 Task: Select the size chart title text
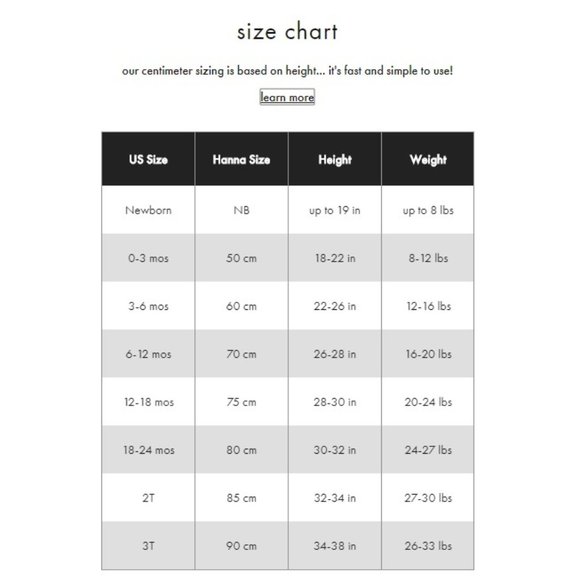[x=287, y=31]
